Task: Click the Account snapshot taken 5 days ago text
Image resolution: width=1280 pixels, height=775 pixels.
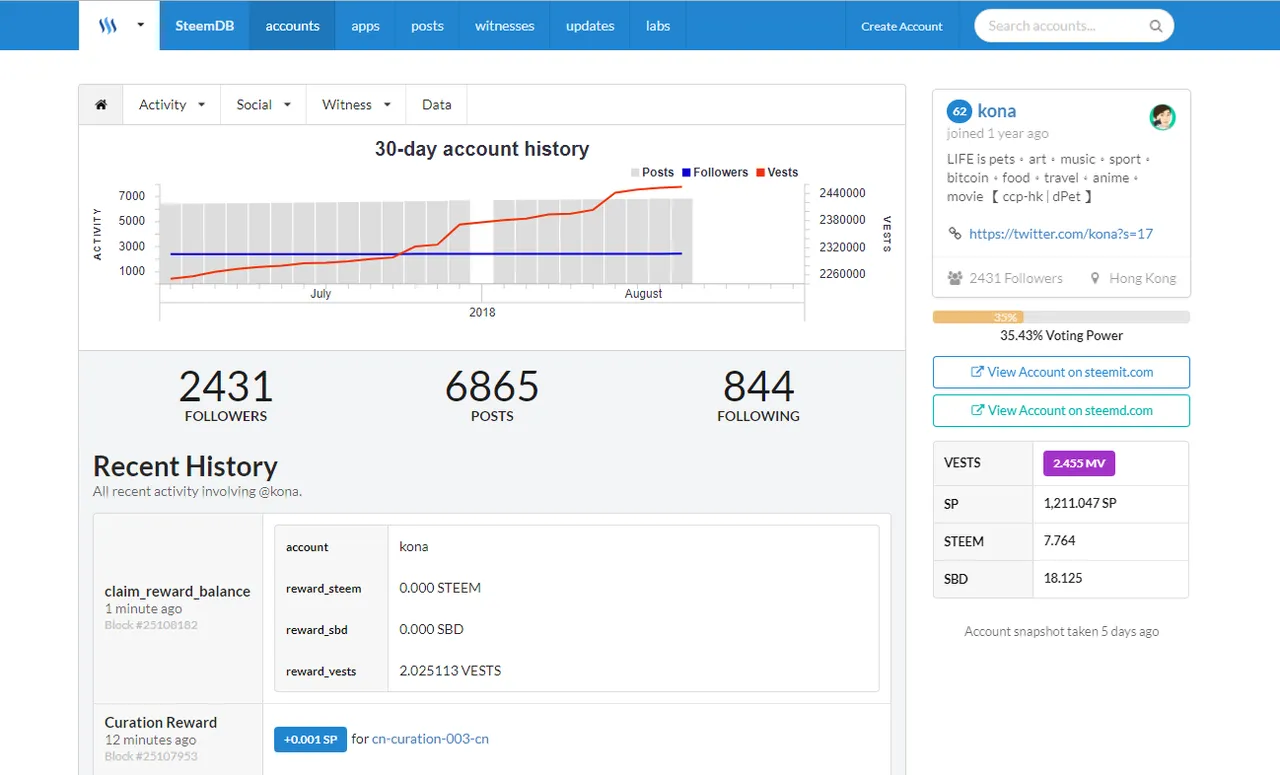Action: (1061, 631)
